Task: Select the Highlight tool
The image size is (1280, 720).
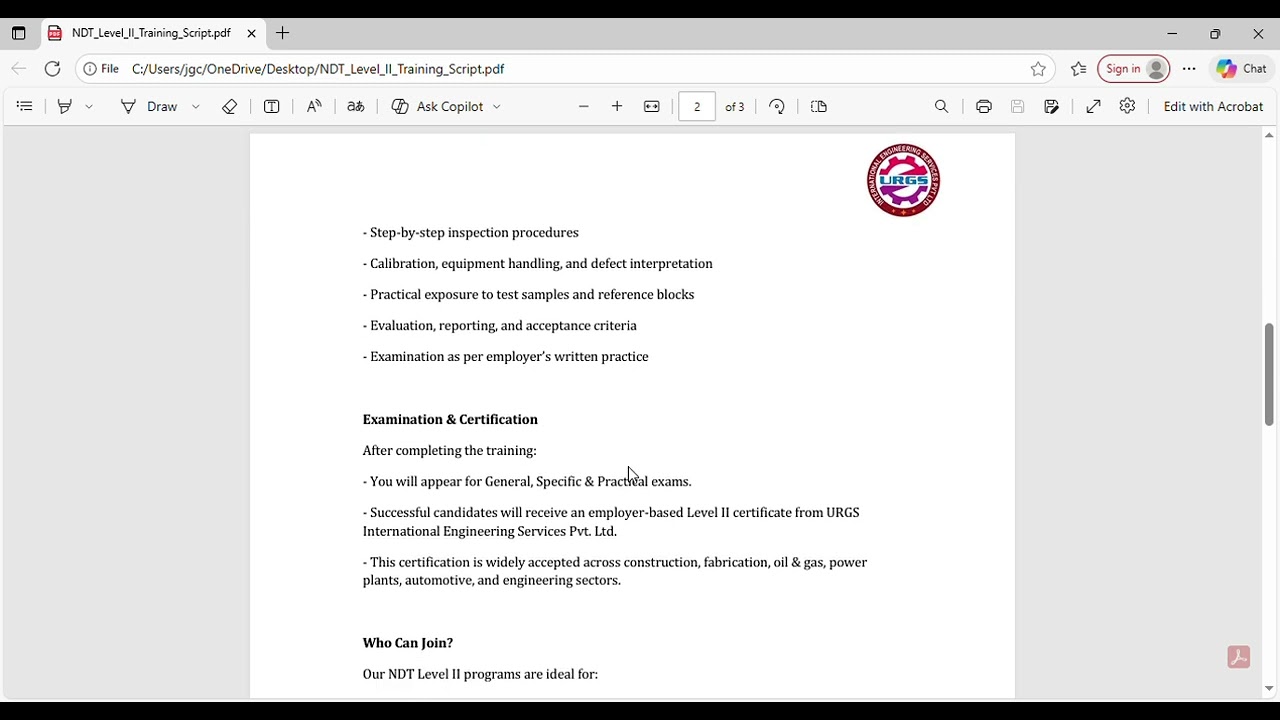Action: pyautogui.click(x=65, y=106)
